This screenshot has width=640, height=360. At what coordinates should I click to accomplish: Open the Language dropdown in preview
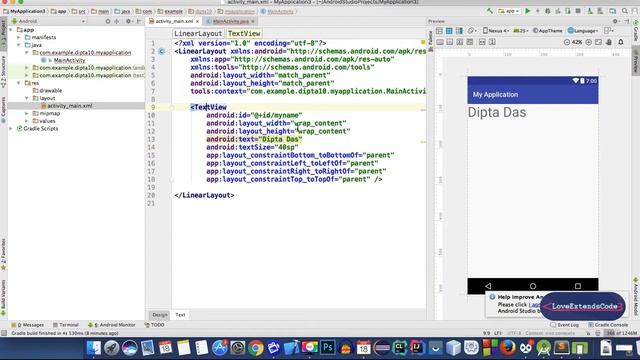583,31
